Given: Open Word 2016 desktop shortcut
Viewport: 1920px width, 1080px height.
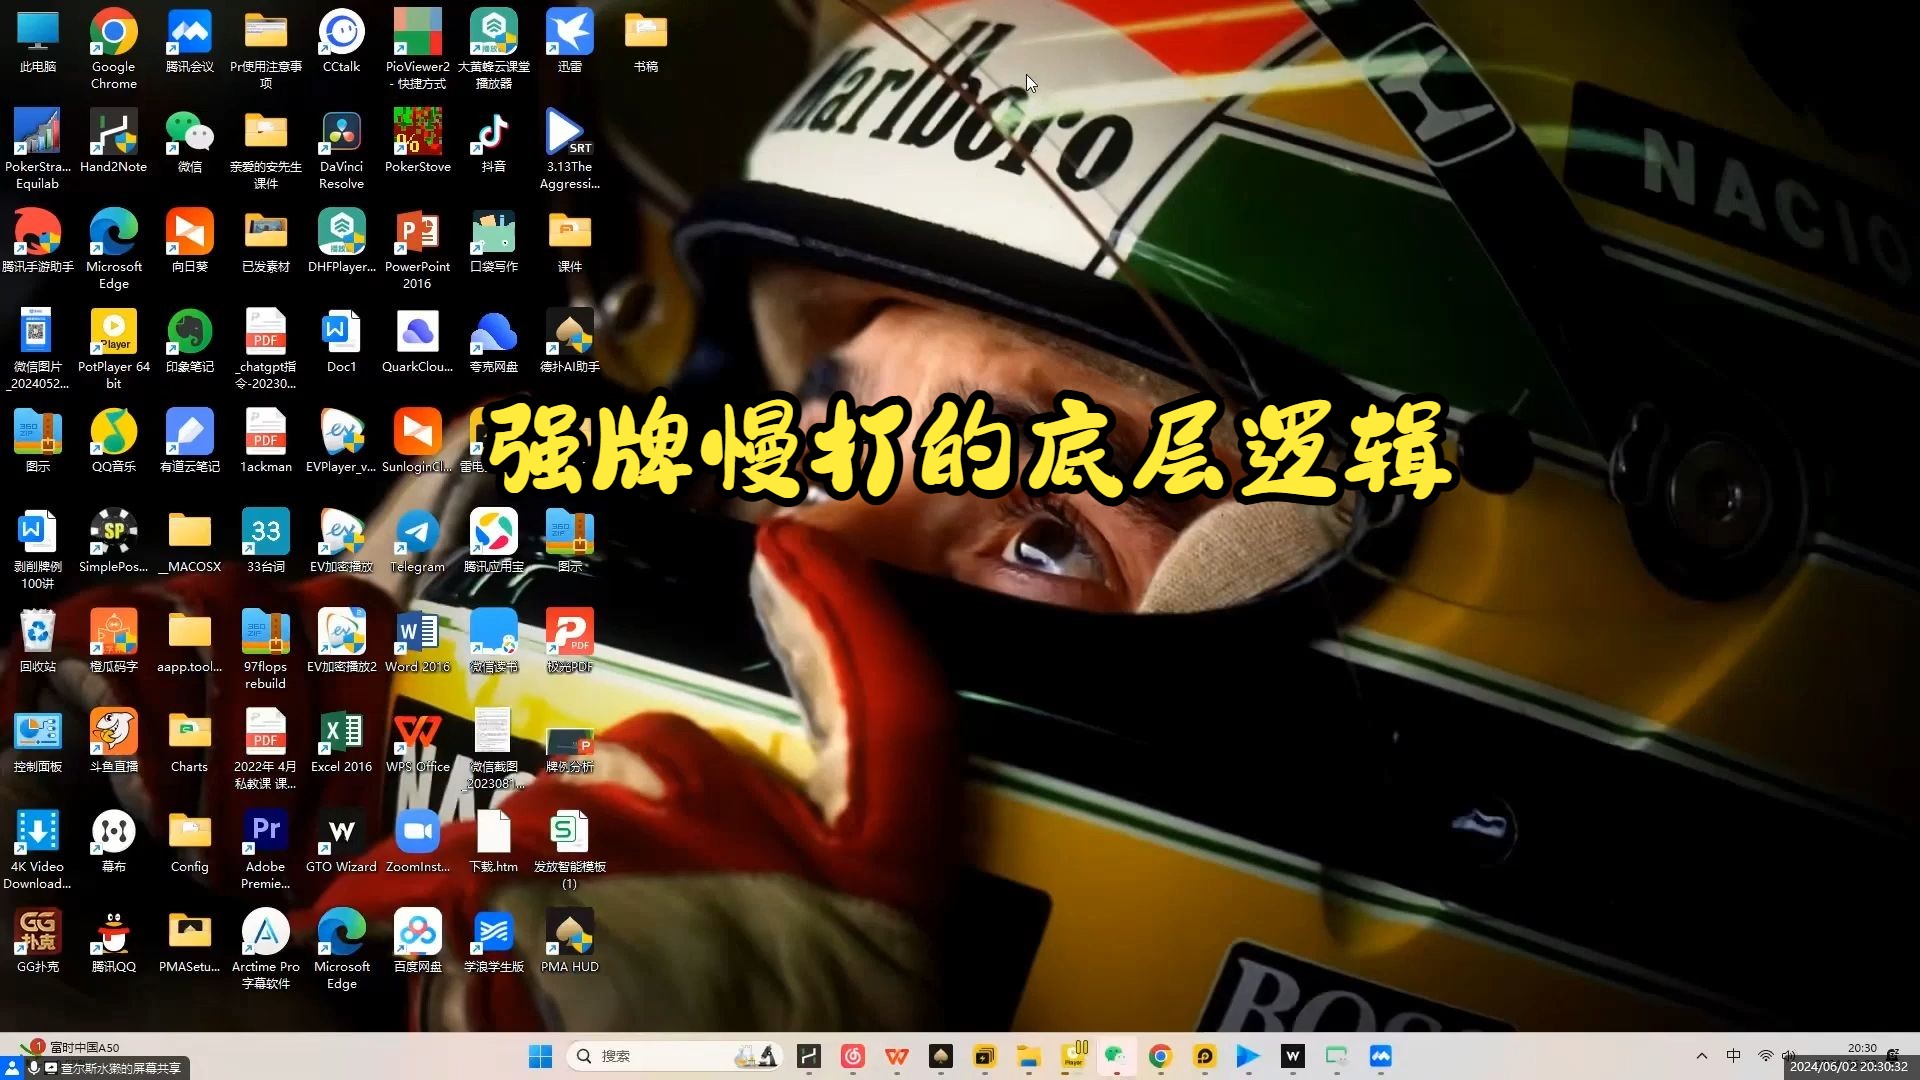Looking at the screenshot, I should pos(417,642).
